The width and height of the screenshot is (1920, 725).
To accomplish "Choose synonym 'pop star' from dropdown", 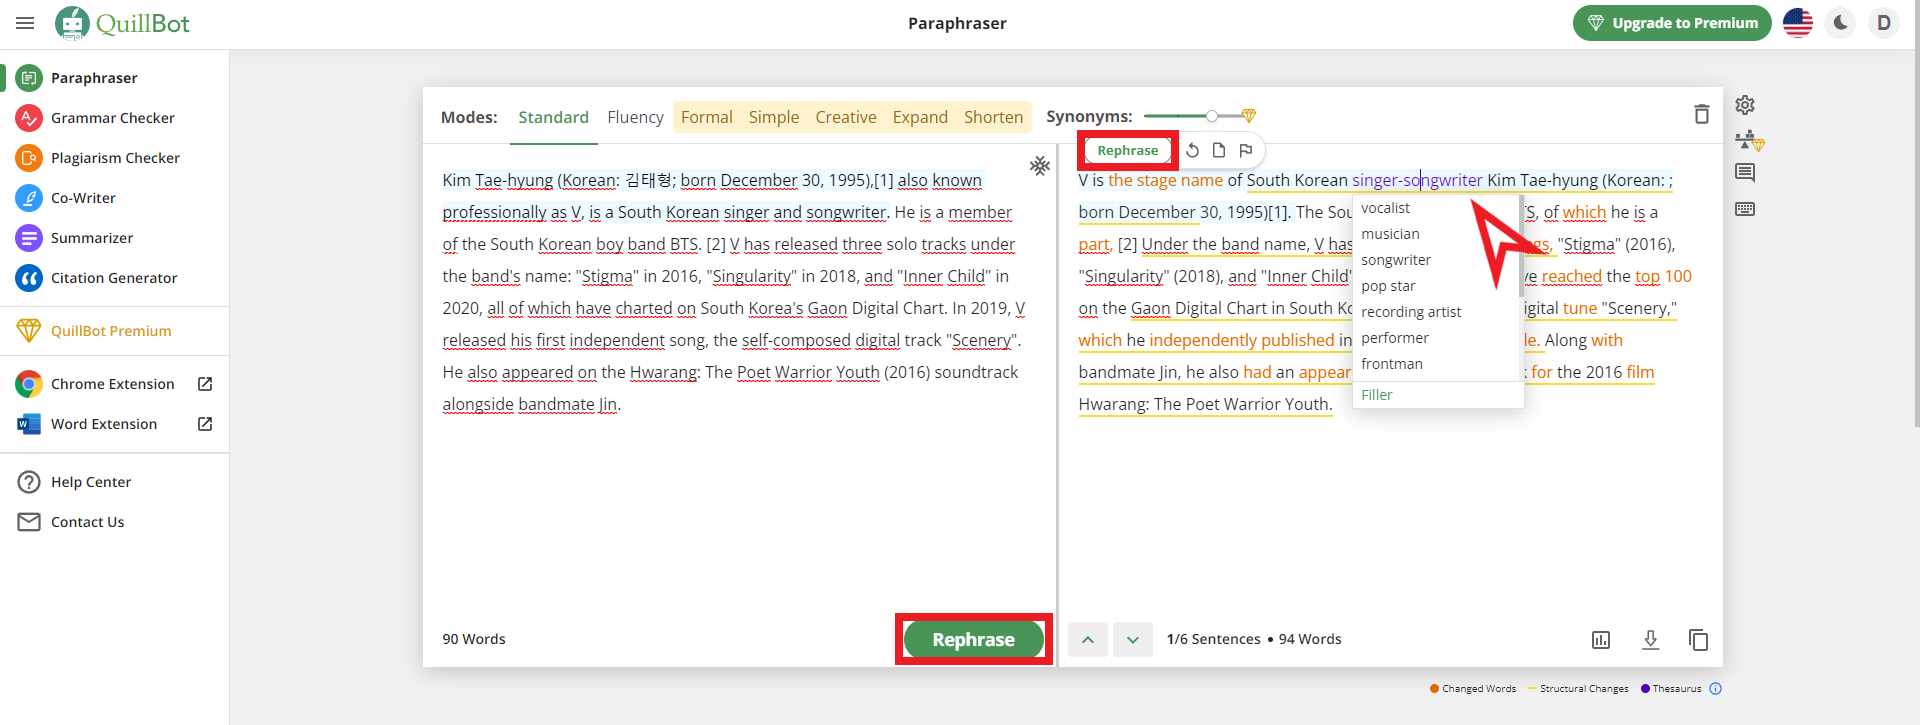I will 1388,286.
